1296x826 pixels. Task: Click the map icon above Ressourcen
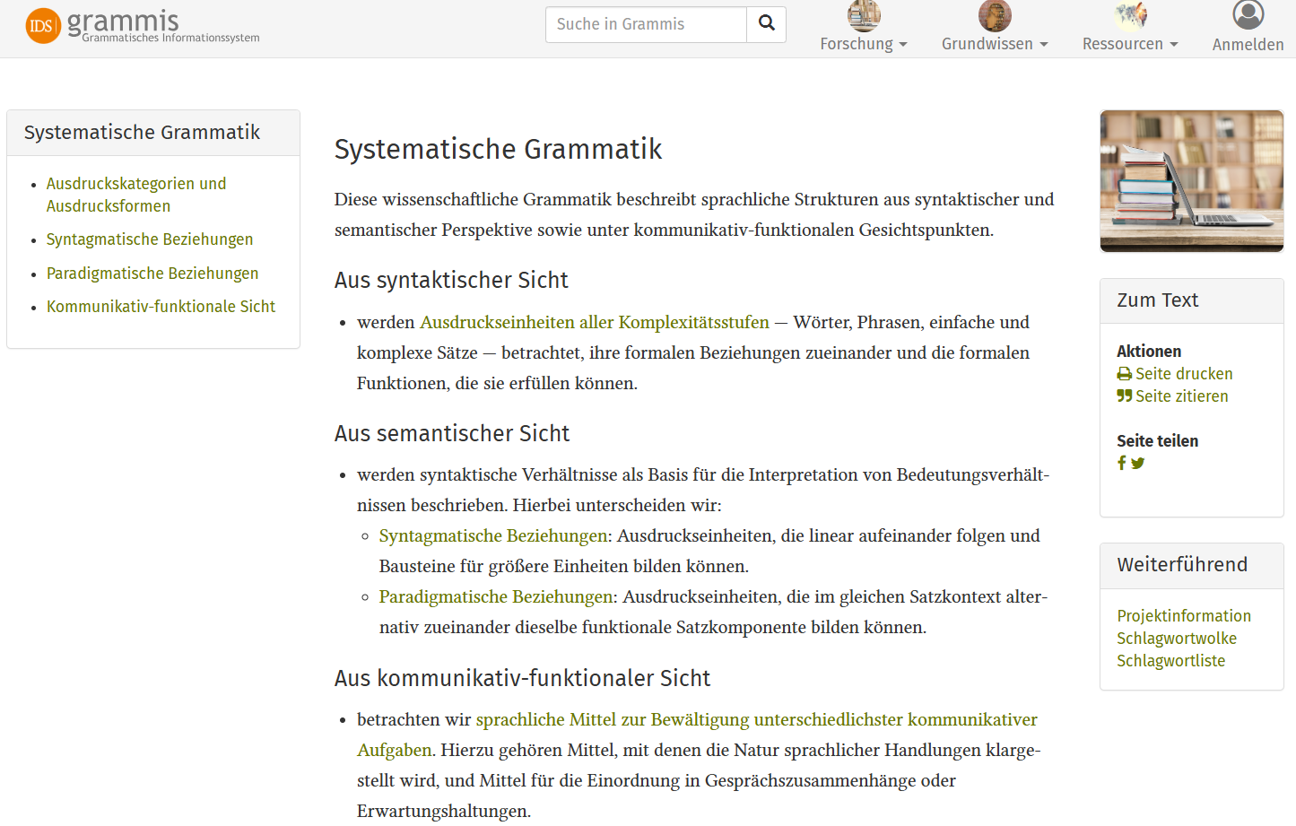point(1128,15)
